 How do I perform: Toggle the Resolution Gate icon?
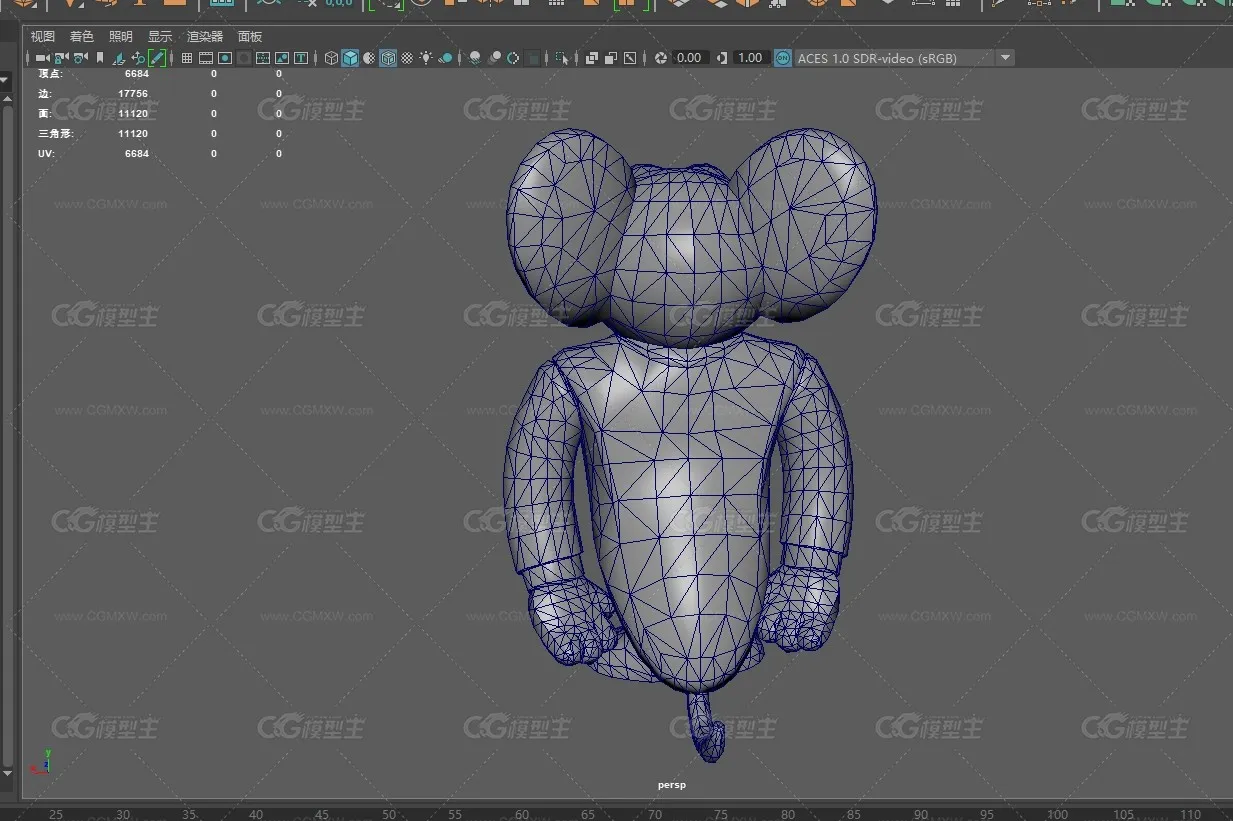225,58
